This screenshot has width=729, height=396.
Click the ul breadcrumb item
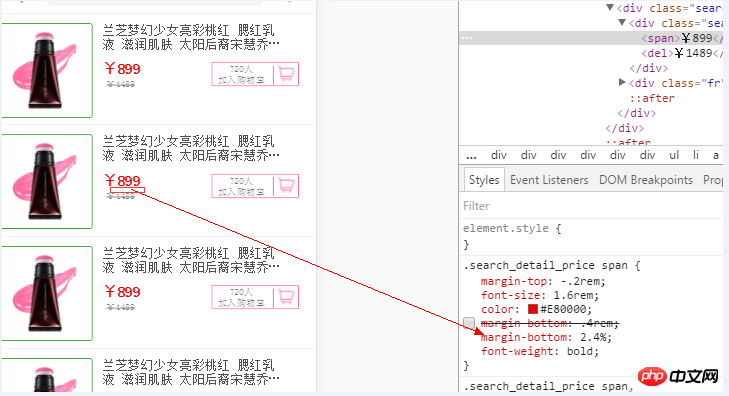[674, 155]
